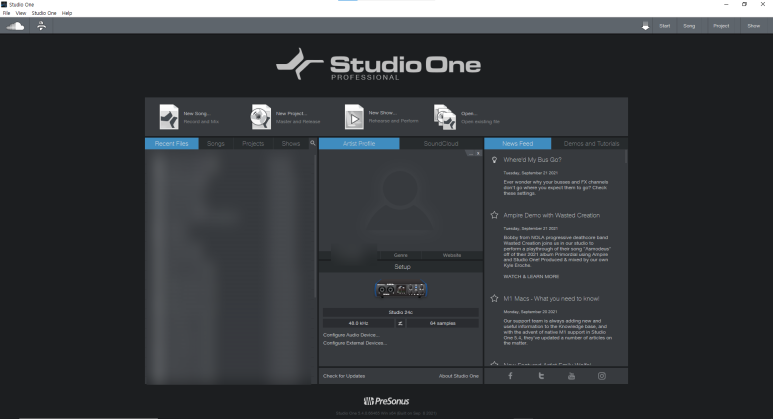The height and width of the screenshot is (419, 773).
Task: Switch to the Projects tab
Action: pos(253,143)
